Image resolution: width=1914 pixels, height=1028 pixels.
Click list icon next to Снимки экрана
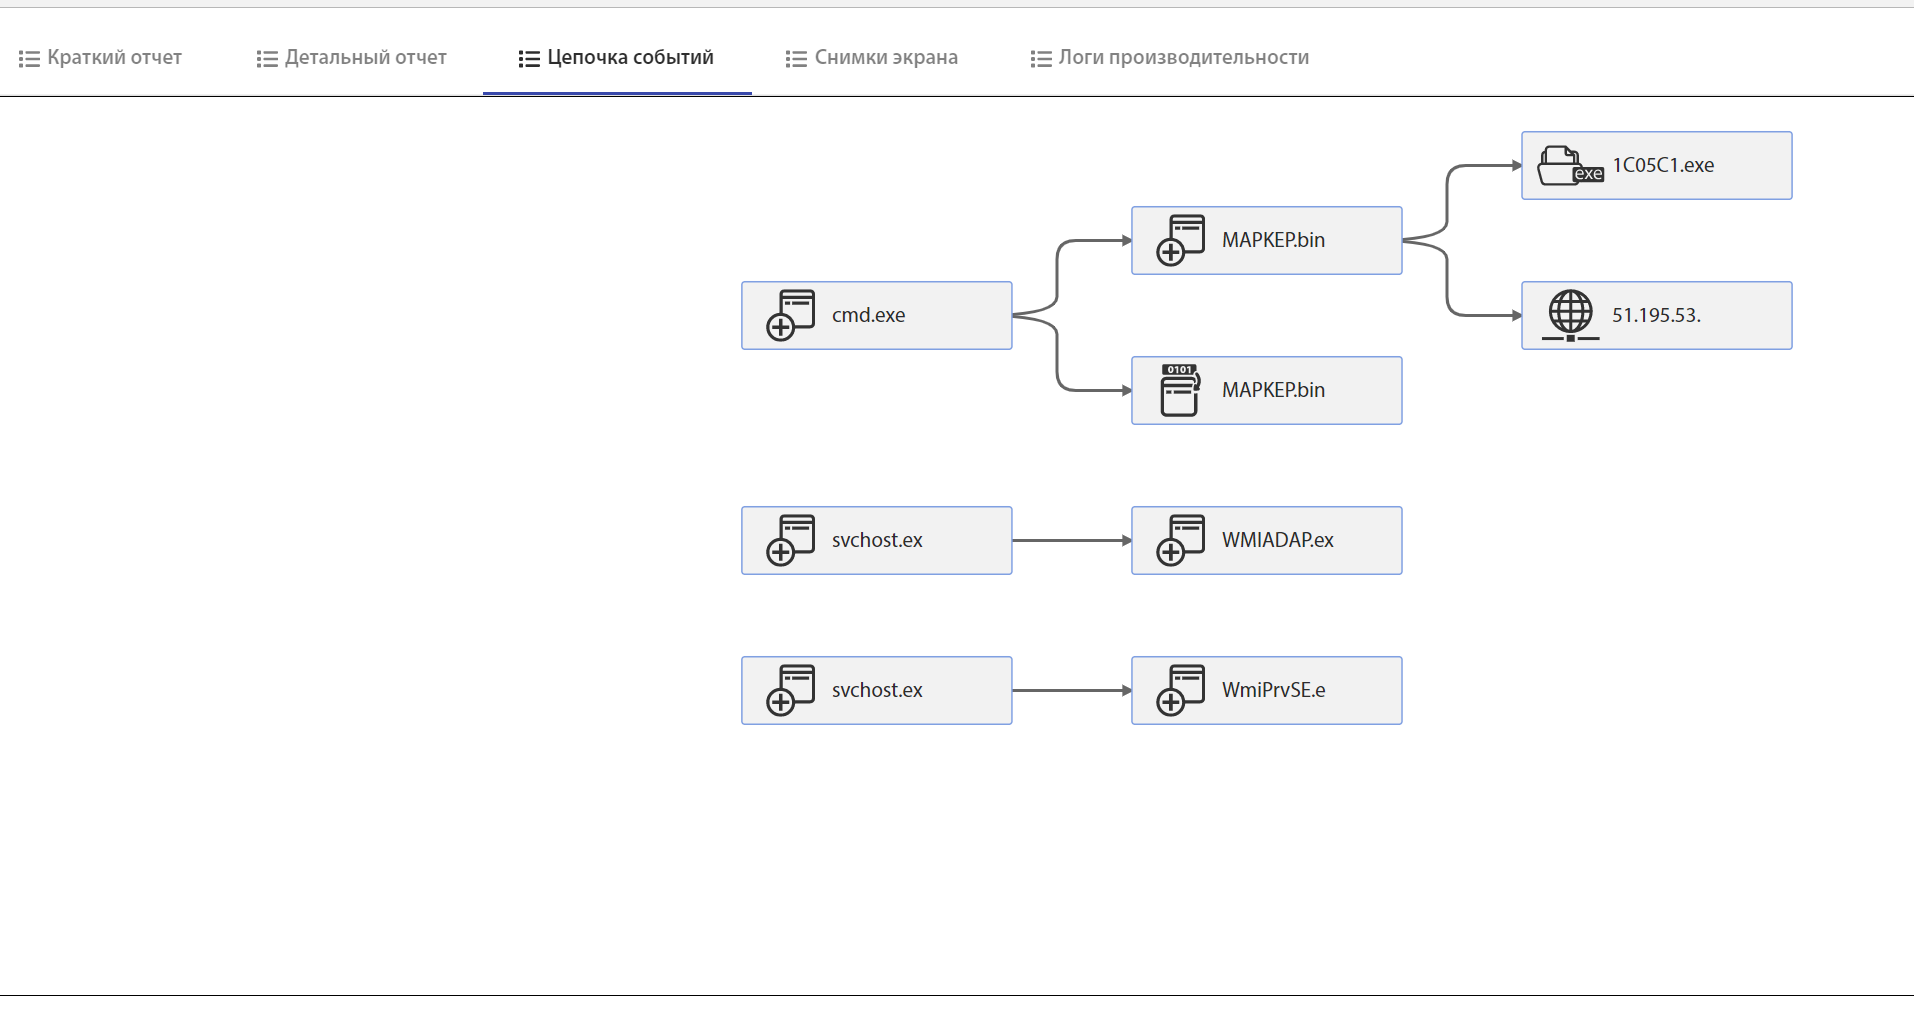pos(796,59)
